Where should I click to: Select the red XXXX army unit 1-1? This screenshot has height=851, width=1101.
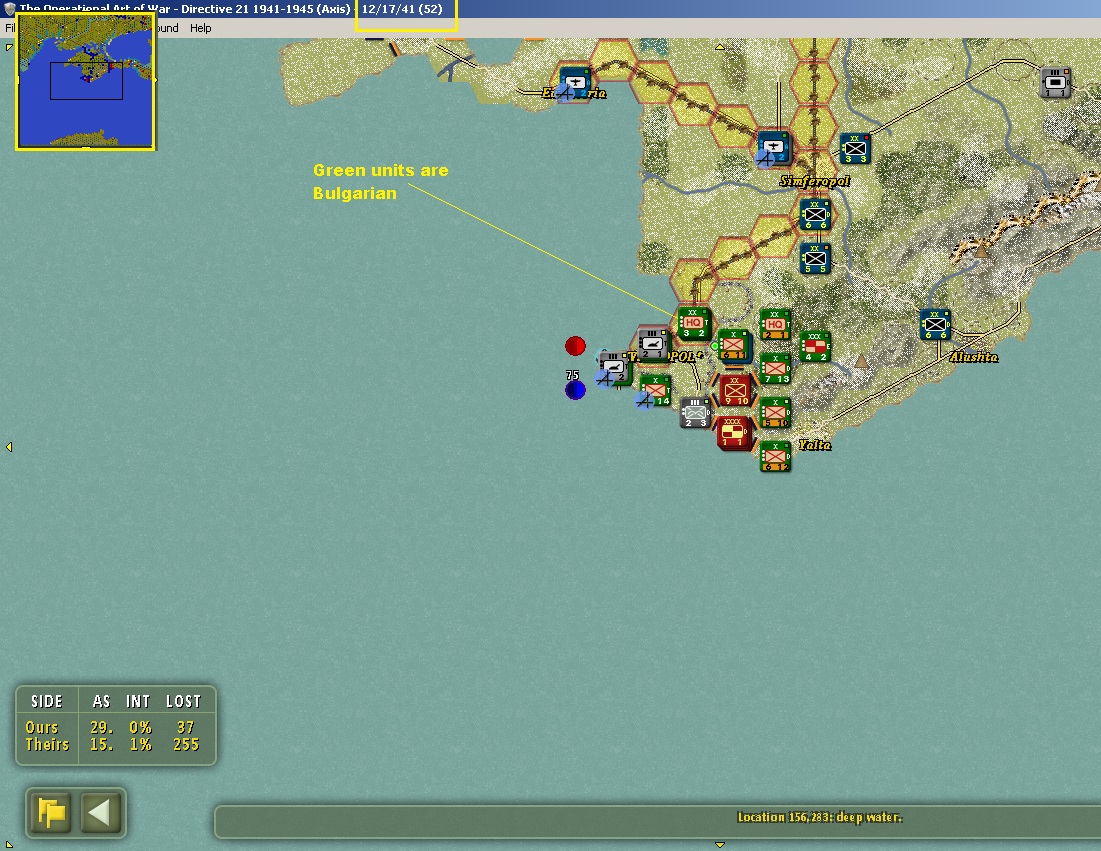(734, 433)
